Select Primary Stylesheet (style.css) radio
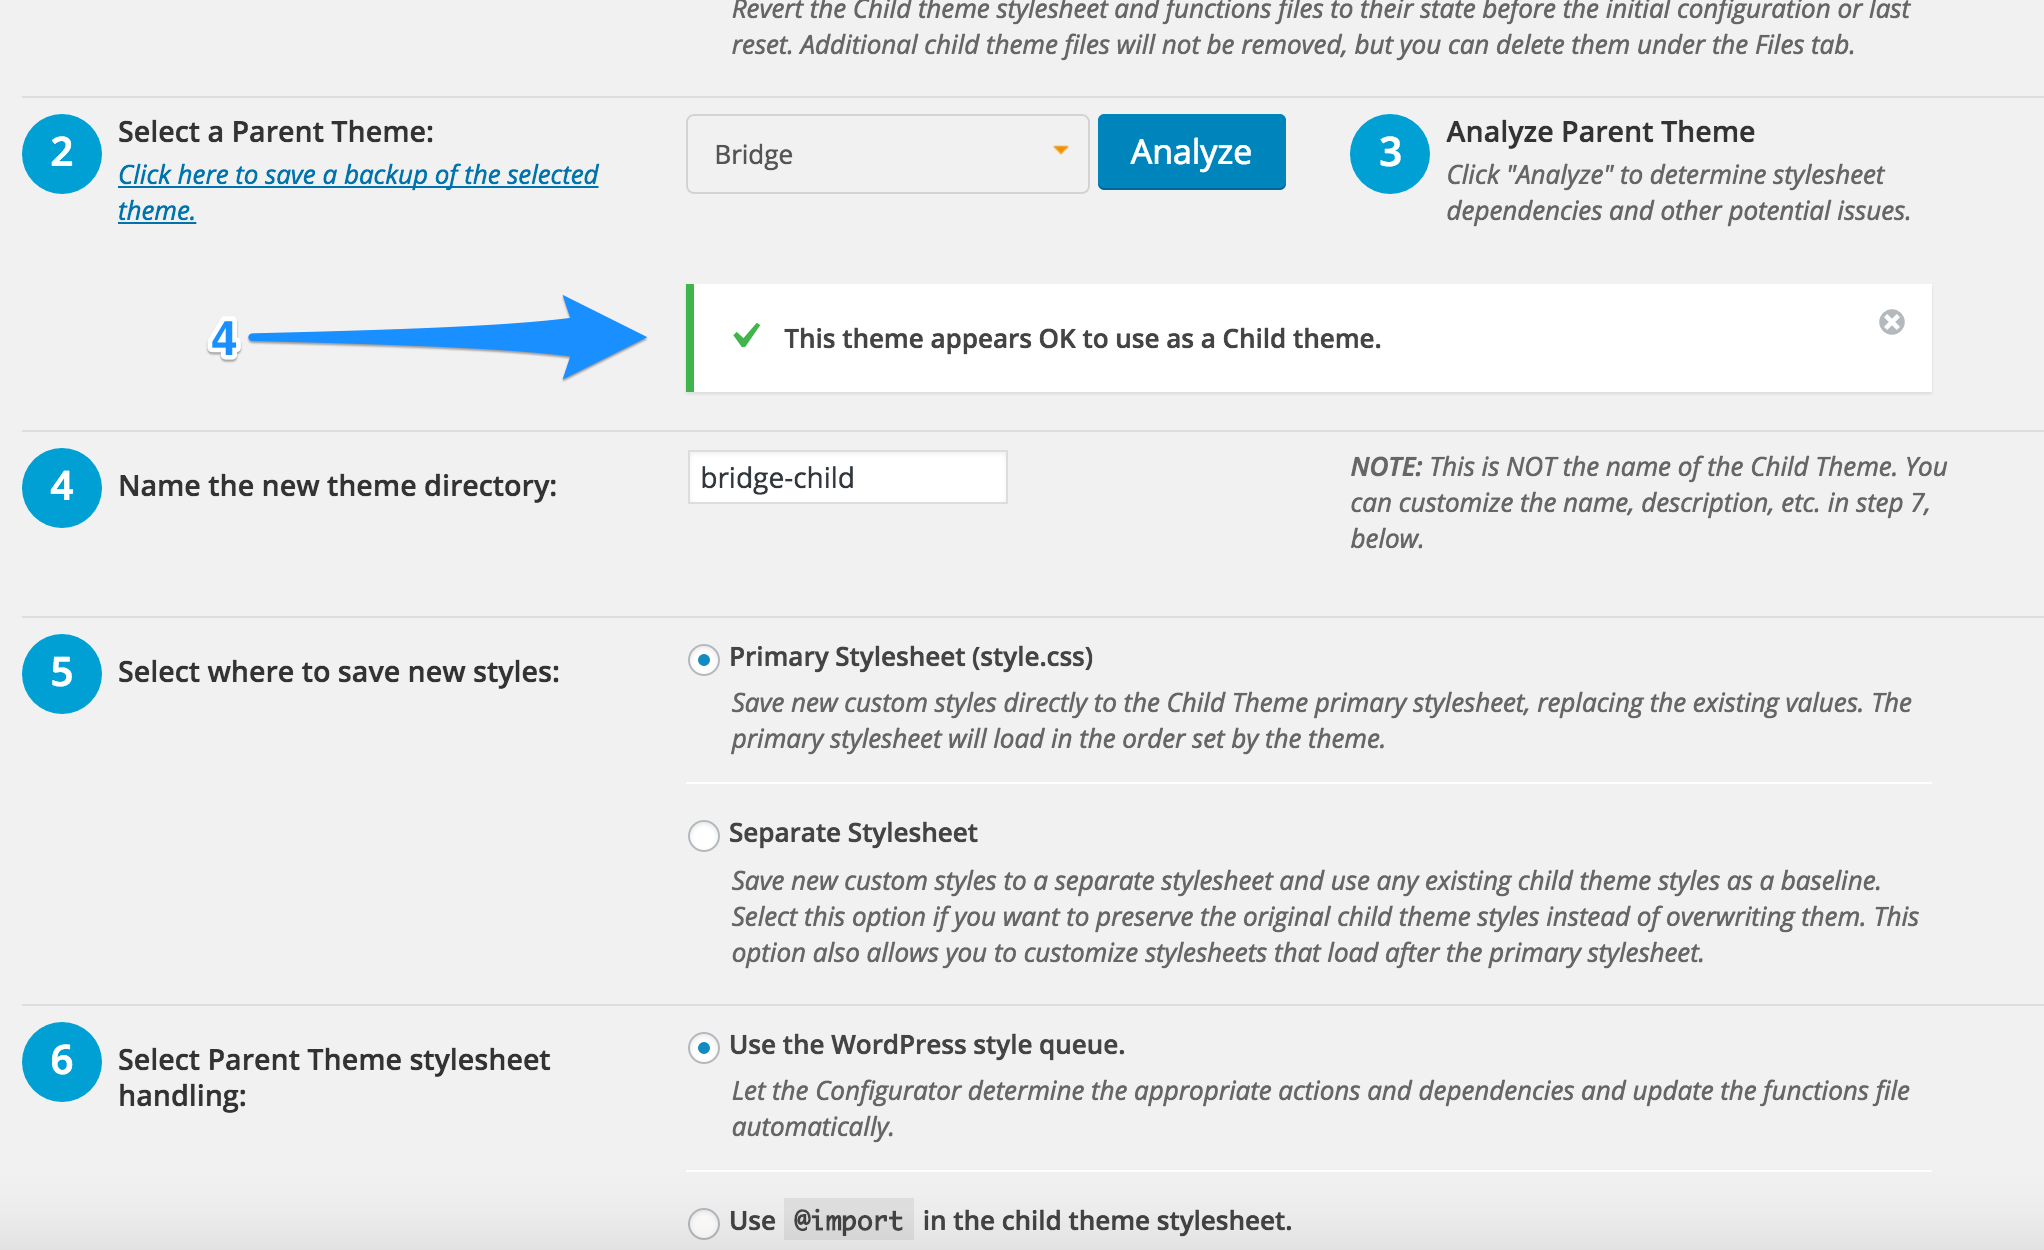Viewport: 2044px width, 1250px height. coord(704,659)
